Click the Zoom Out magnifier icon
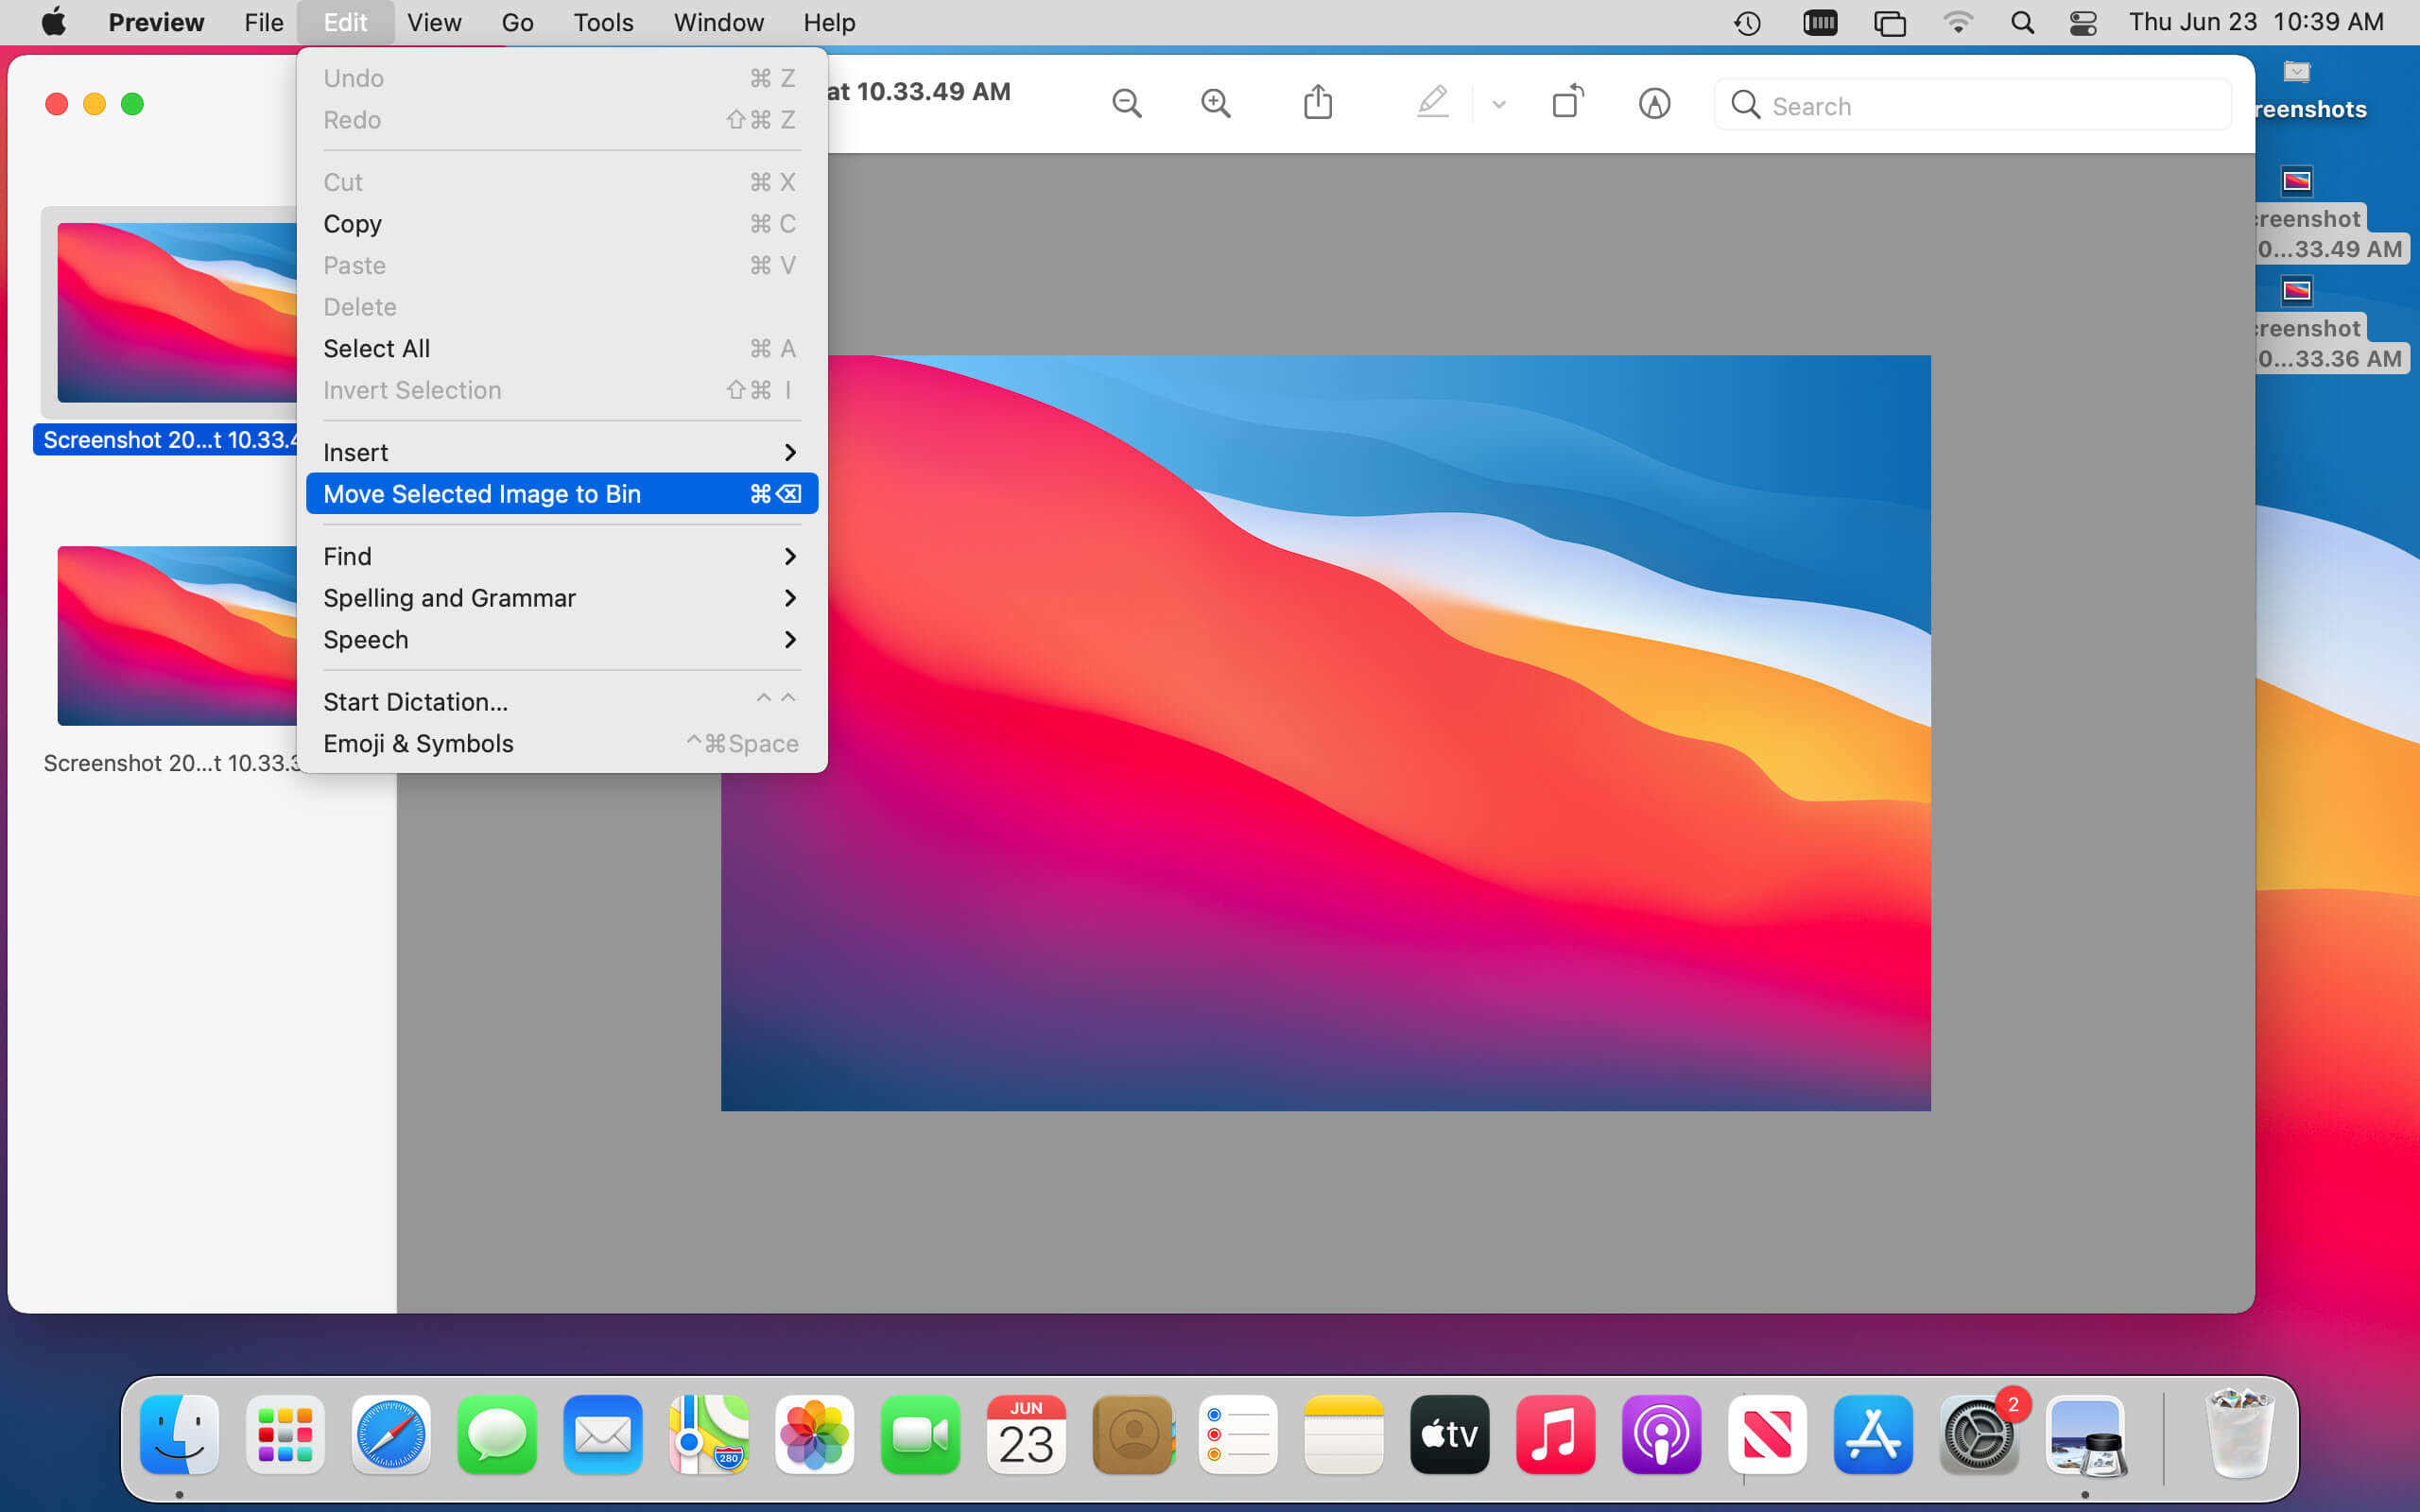The width and height of the screenshot is (2420, 1512). 1127,104
